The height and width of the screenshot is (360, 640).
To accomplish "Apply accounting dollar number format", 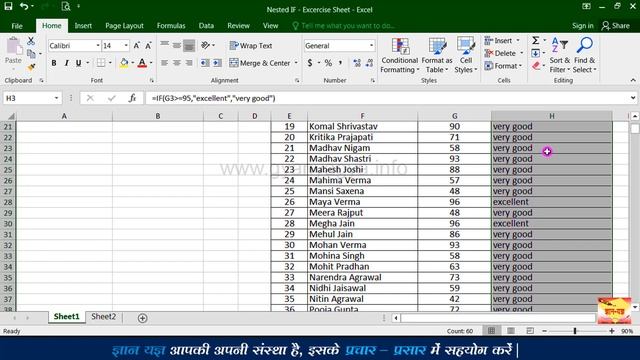I will (310, 63).
